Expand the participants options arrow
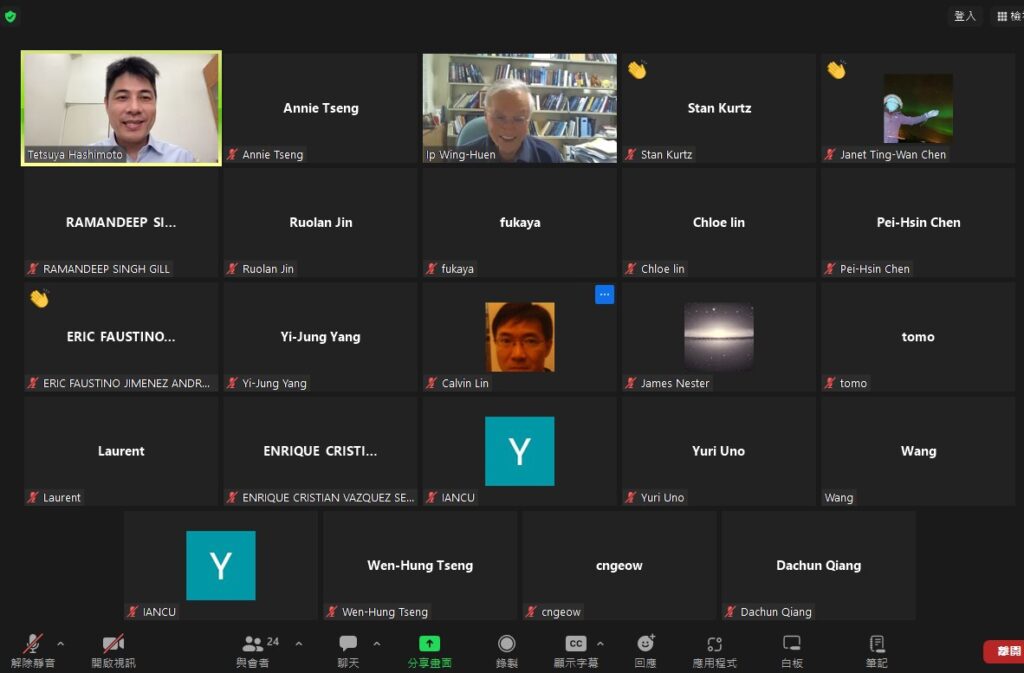 click(298, 644)
